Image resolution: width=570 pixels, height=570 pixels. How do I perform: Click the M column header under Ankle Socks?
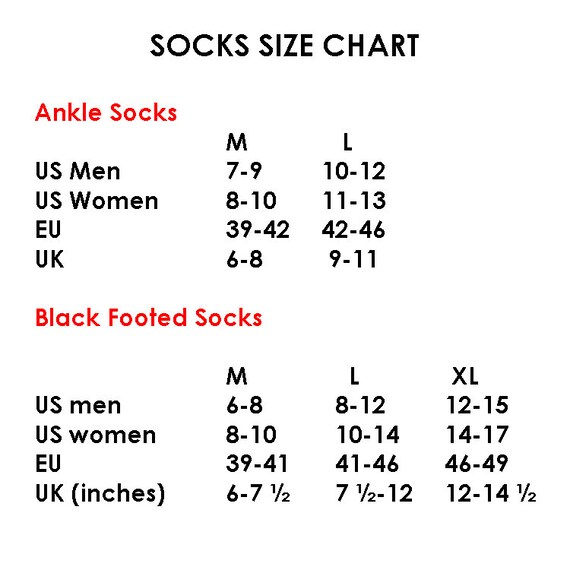click(237, 142)
